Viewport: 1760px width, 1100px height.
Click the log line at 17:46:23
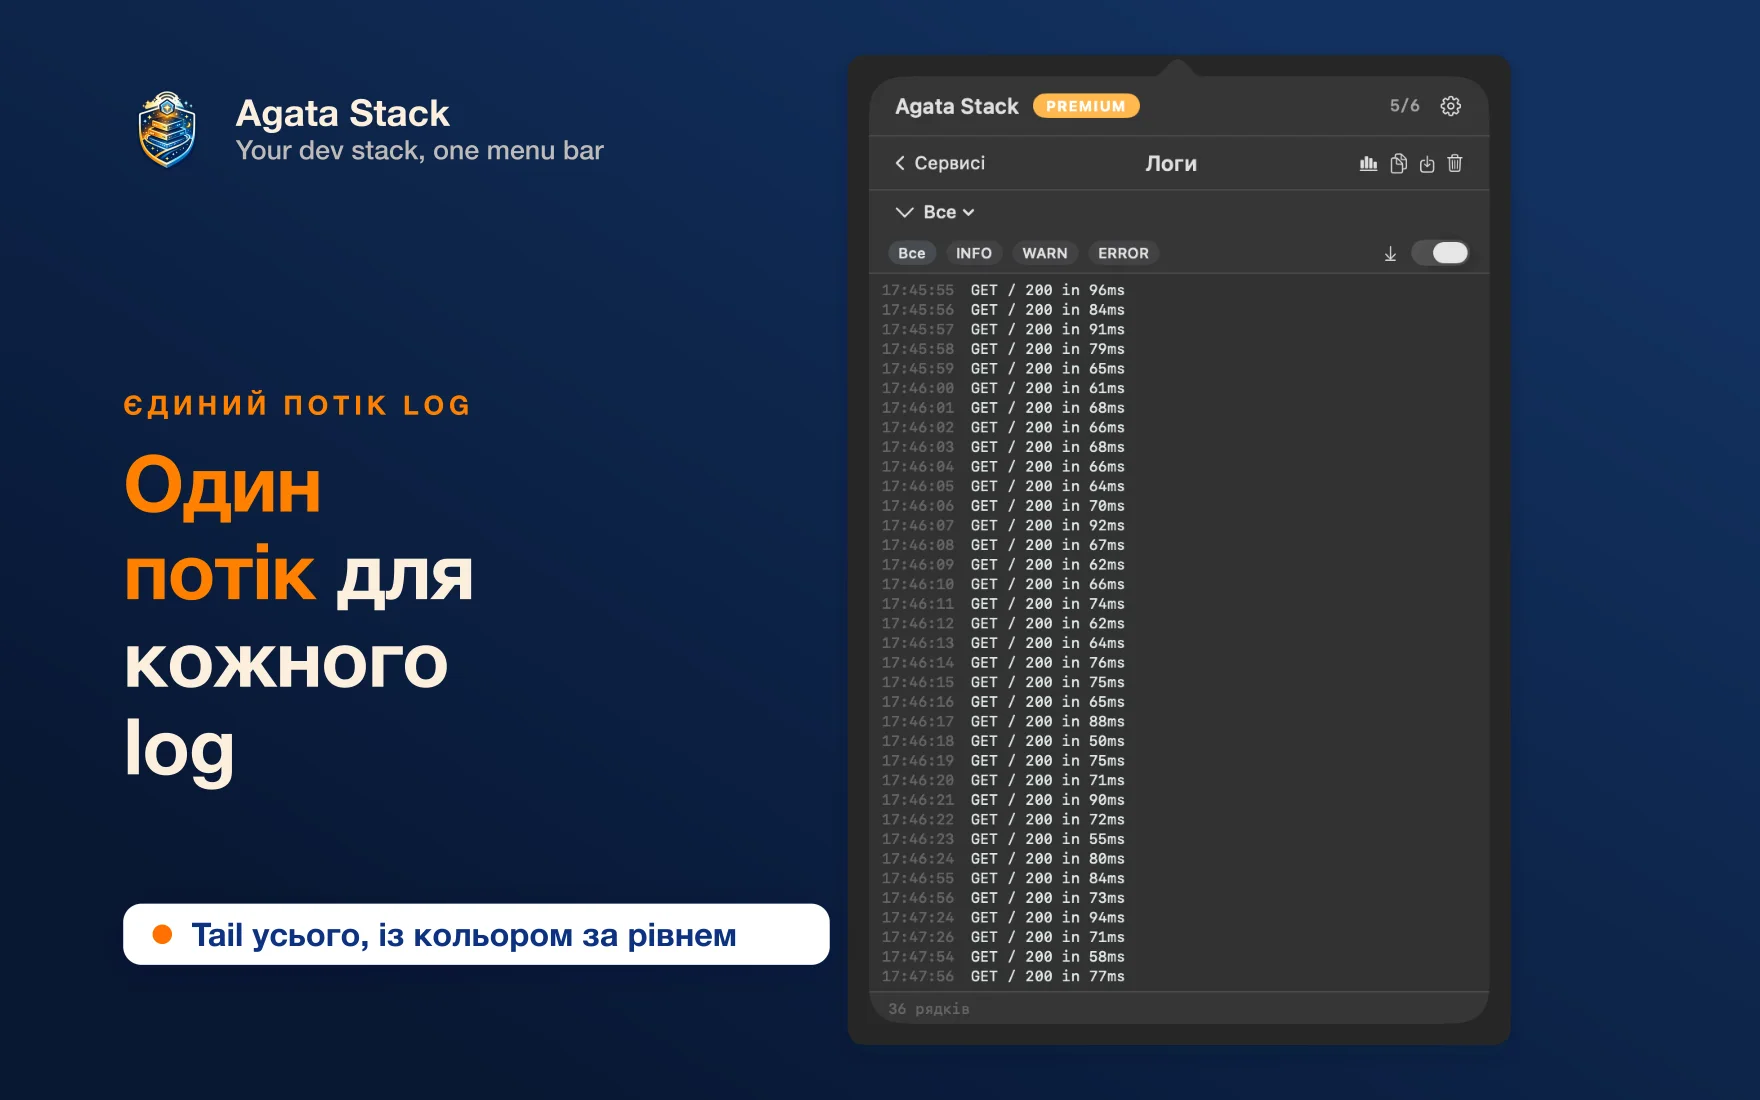(x=1003, y=839)
